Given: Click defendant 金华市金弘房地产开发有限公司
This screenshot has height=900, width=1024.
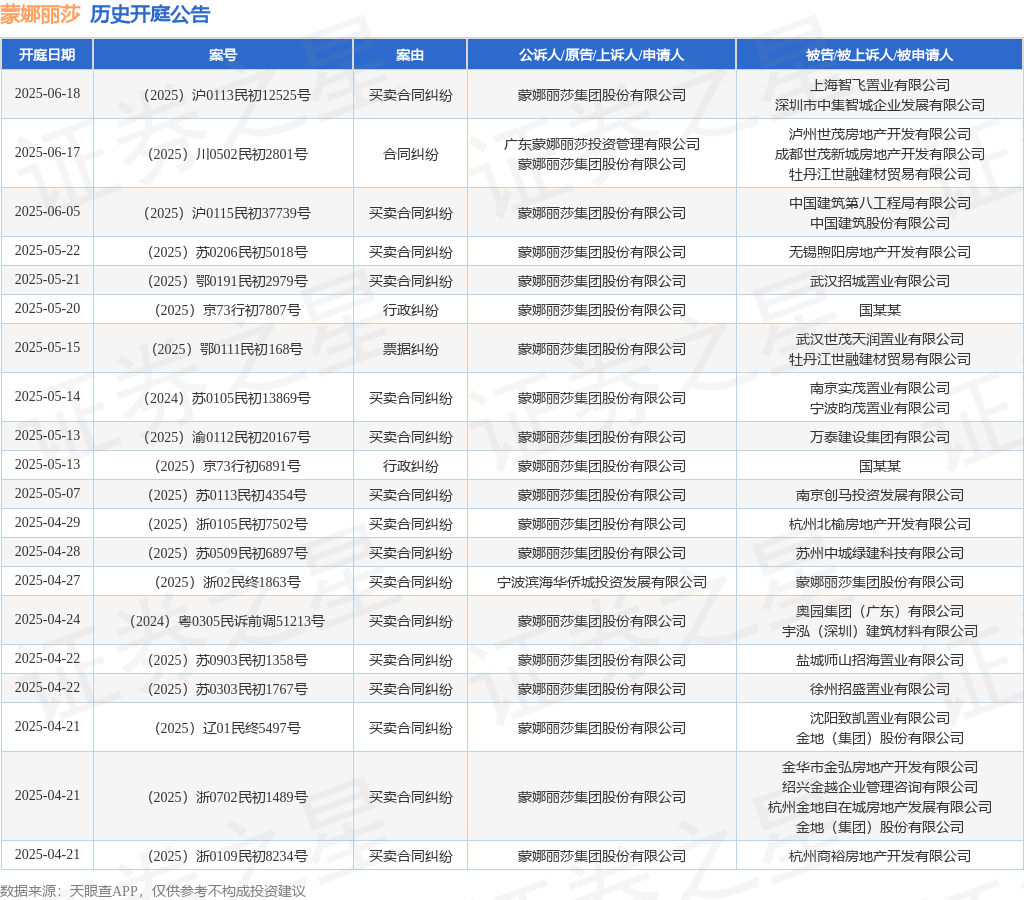Looking at the screenshot, I should pyautogui.click(x=880, y=767).
